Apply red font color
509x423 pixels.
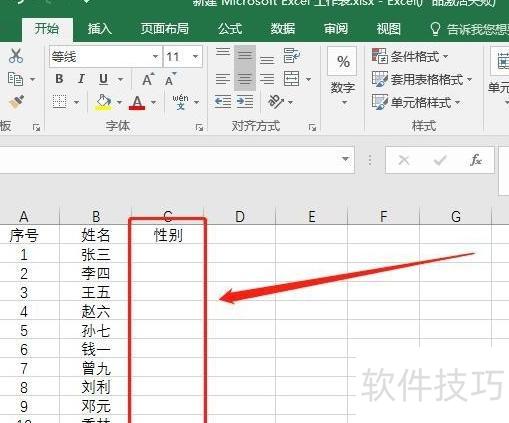(137, 102)
